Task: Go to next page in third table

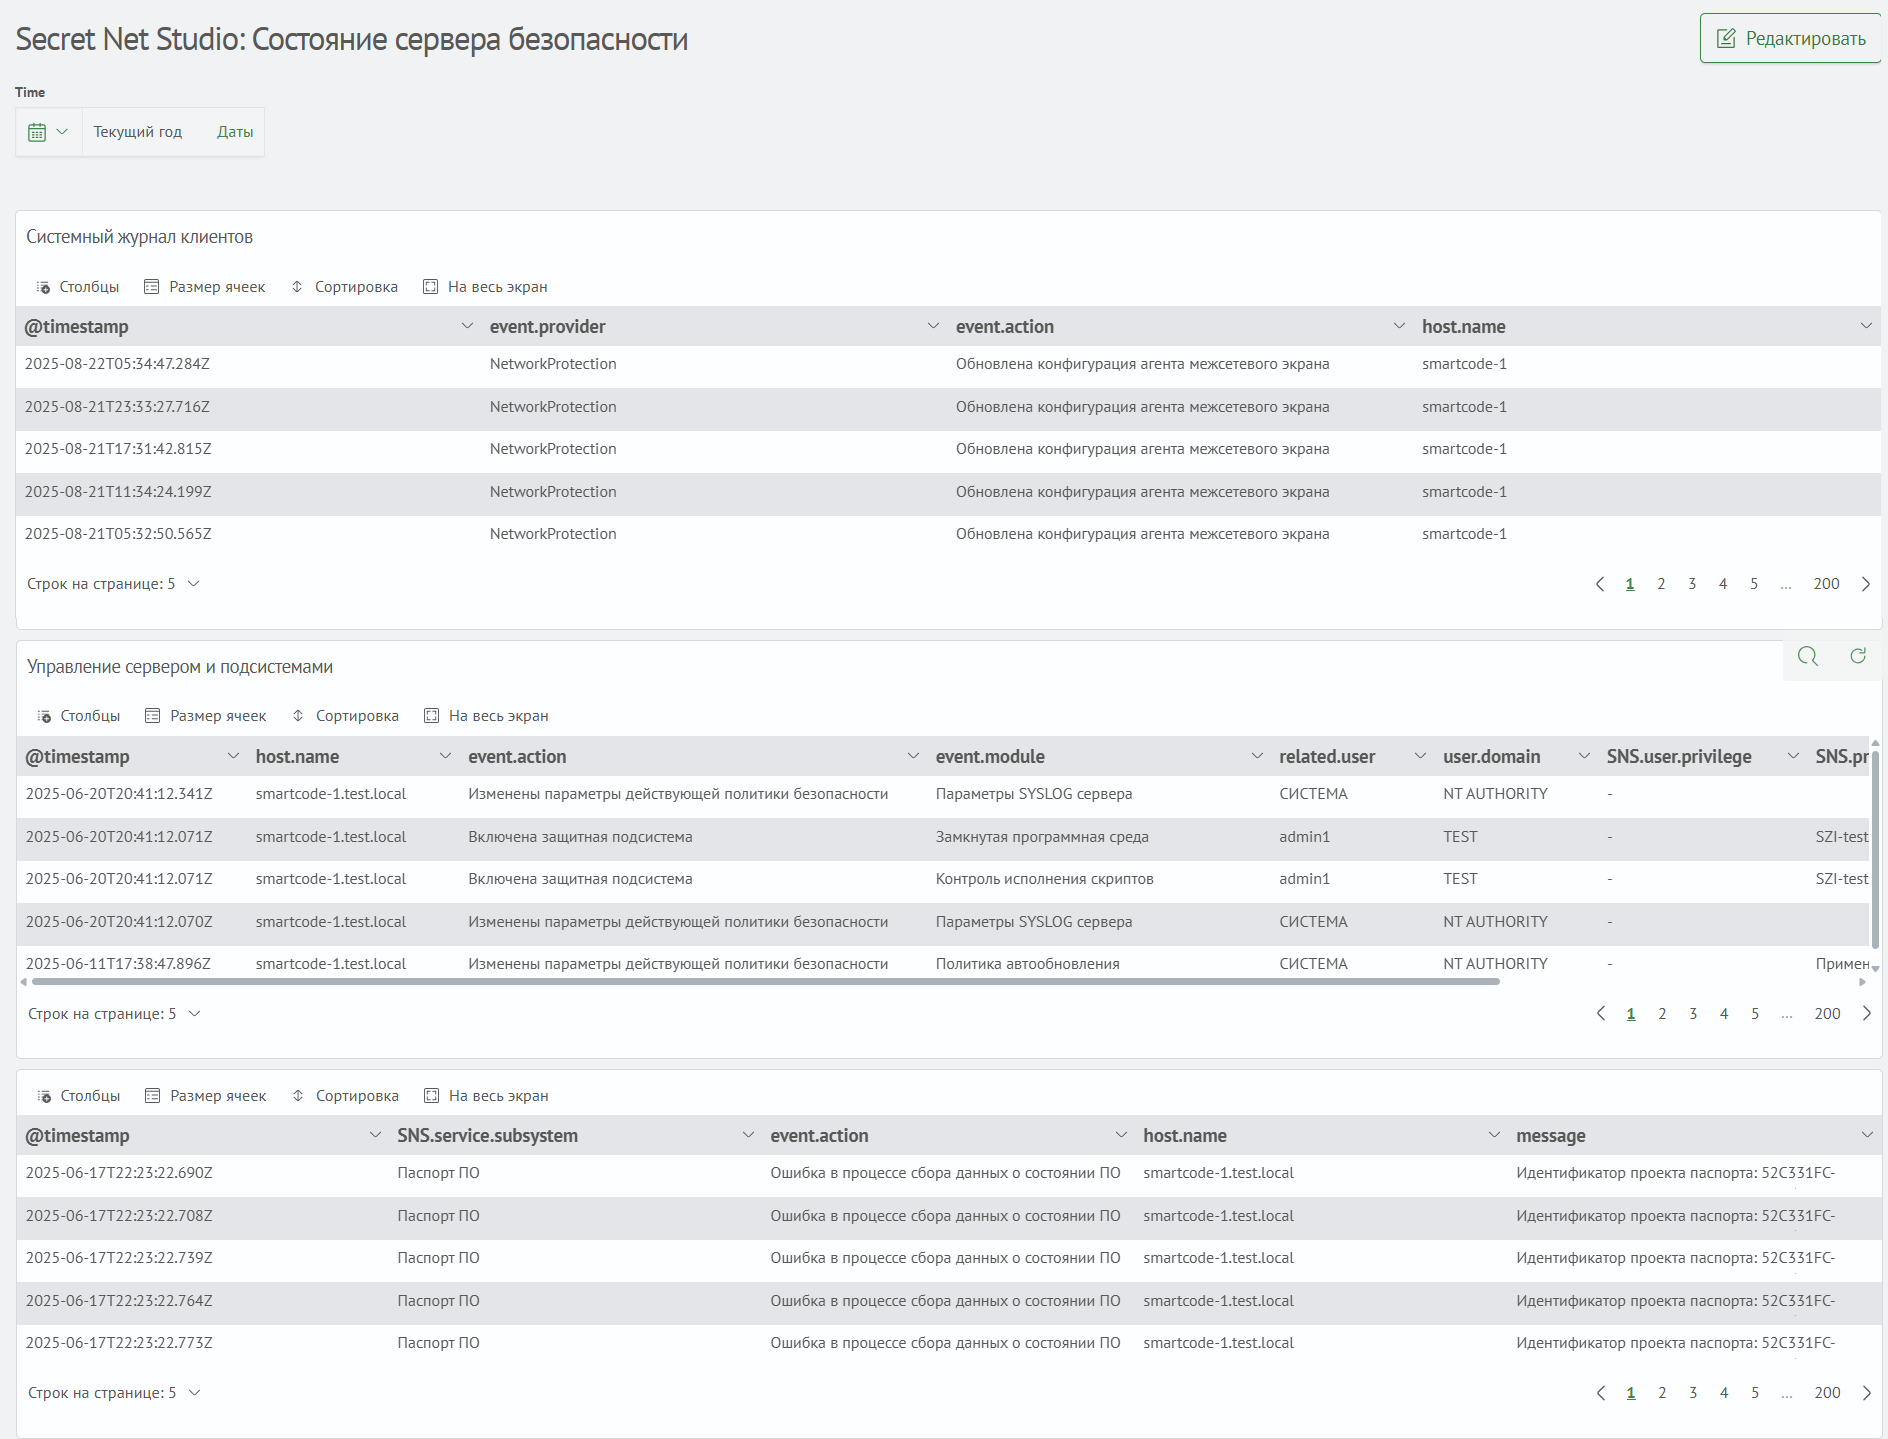Action: click(1866, 1393)
